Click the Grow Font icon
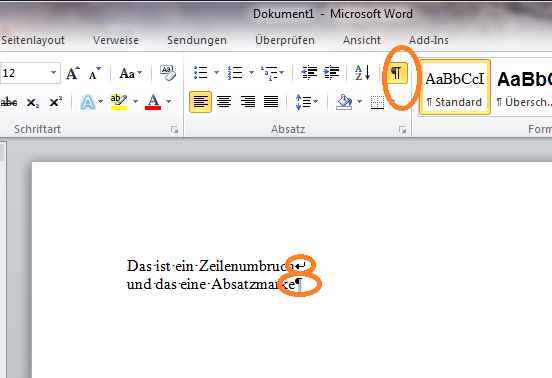This screenshot has height=378, width=552. click(73, 73)
